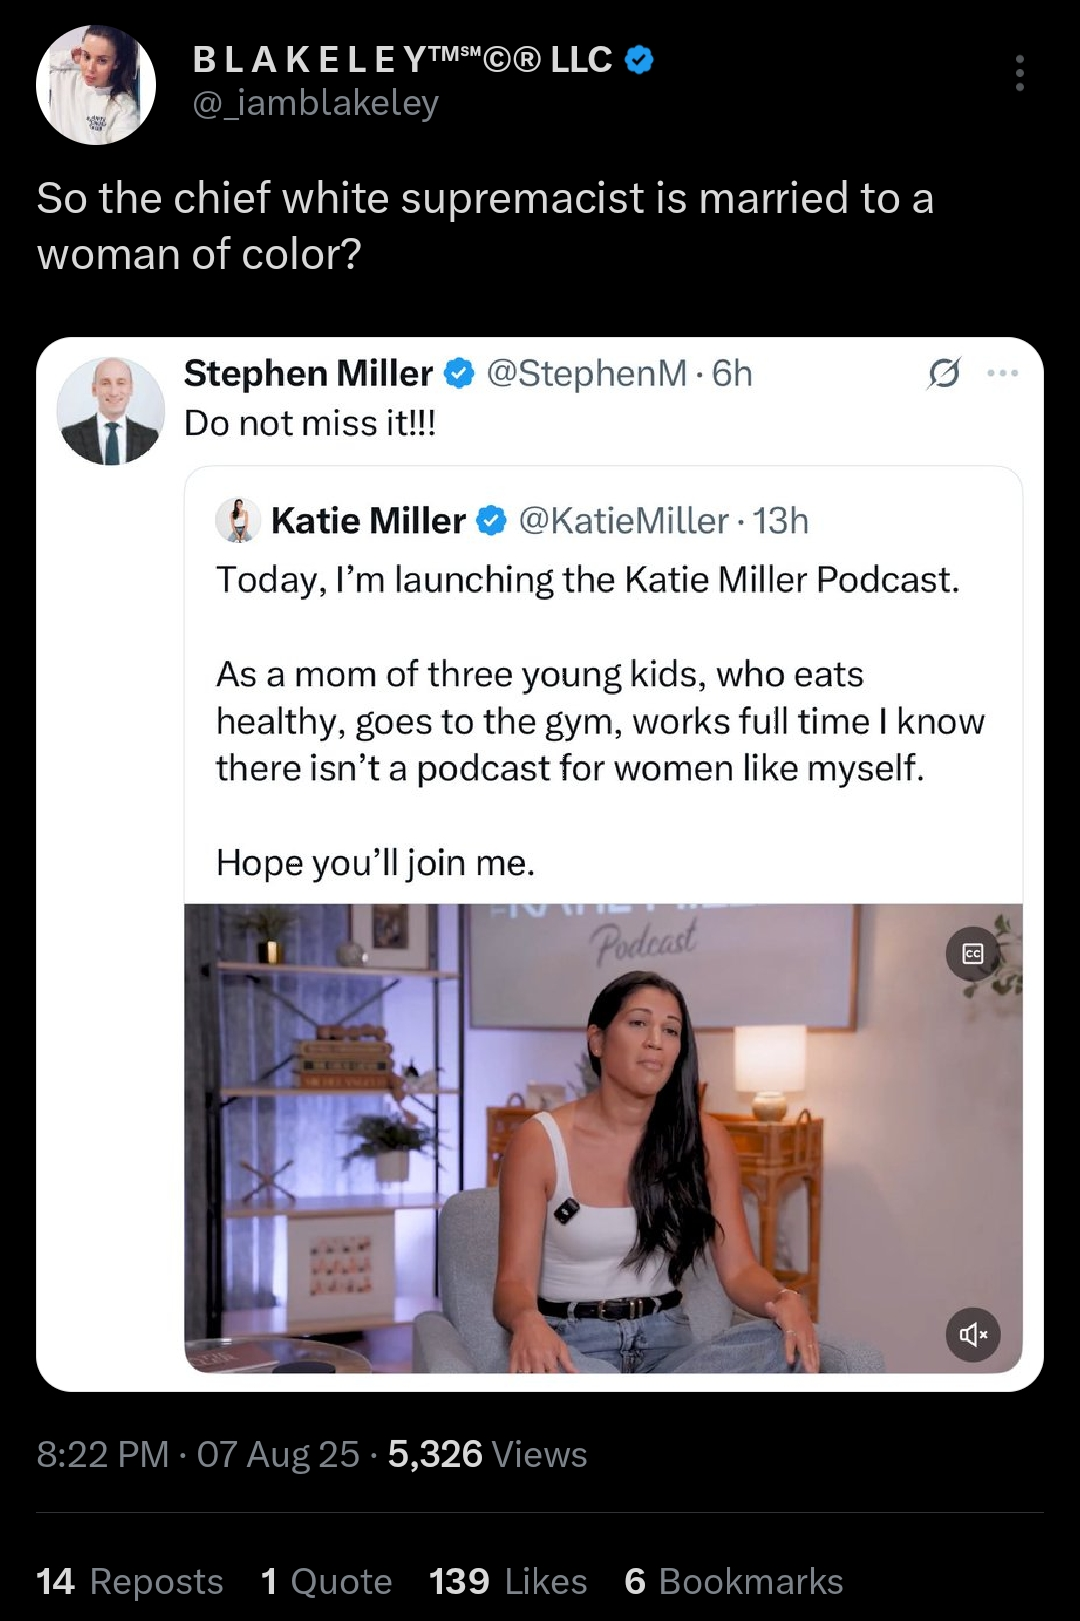
Task: Open the @KatieMiller handle link
Action: 623,521
